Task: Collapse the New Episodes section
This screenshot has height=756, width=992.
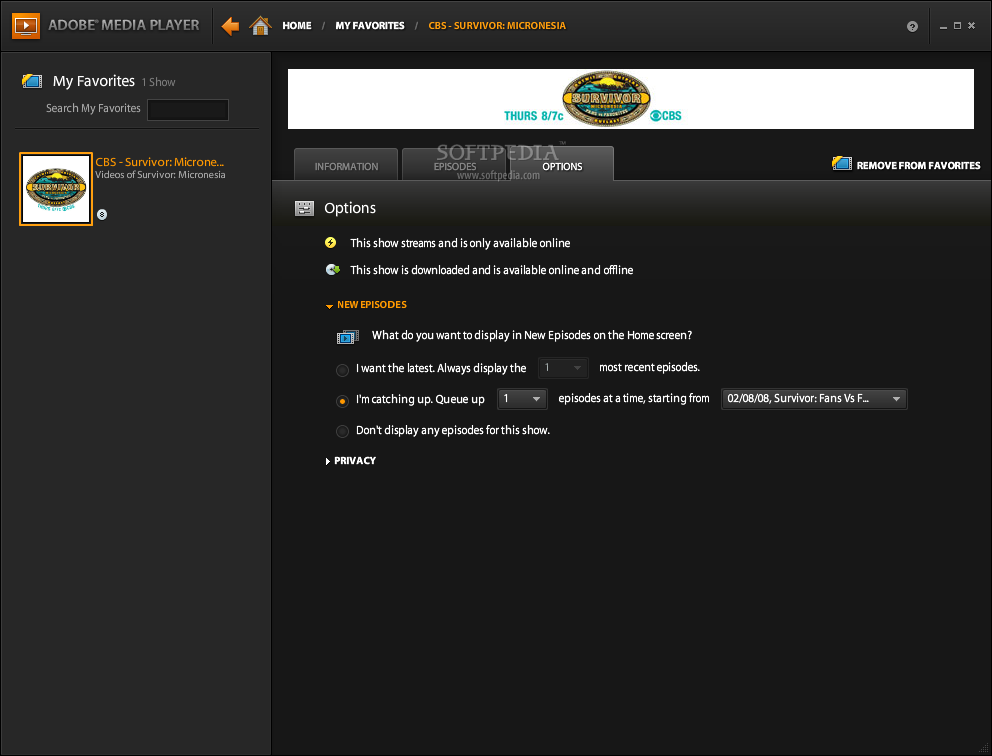Action: click(x=366, y=305)
